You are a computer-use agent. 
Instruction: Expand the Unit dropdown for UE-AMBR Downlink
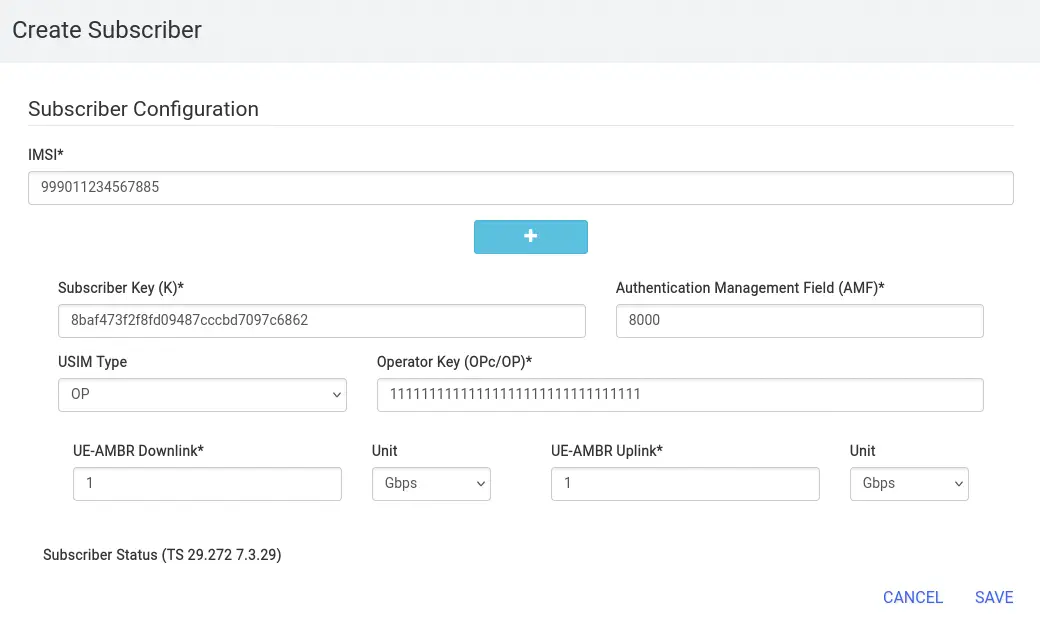coord(431,484)
